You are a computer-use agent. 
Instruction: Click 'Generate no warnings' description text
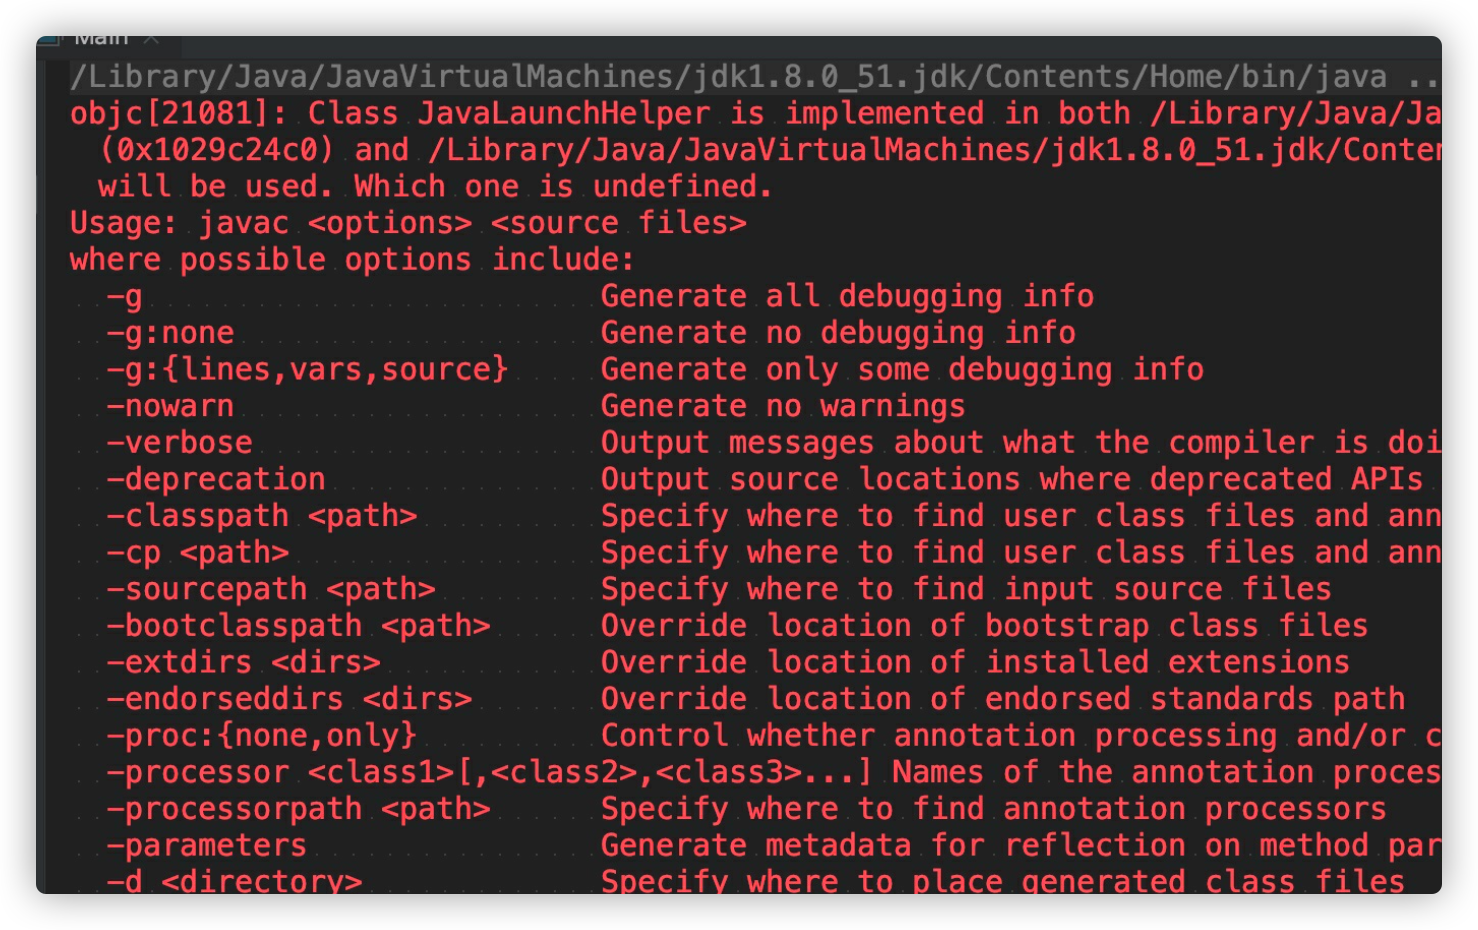point(782,406)
